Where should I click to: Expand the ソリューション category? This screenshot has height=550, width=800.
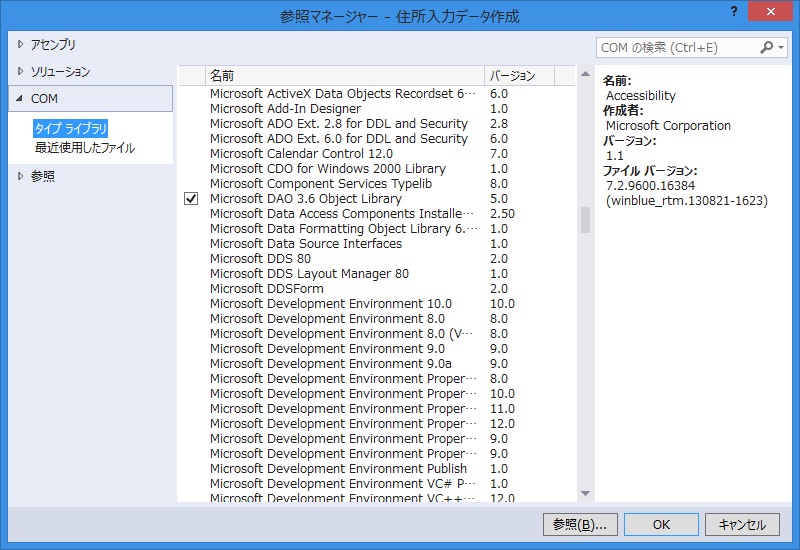(20, 72)
